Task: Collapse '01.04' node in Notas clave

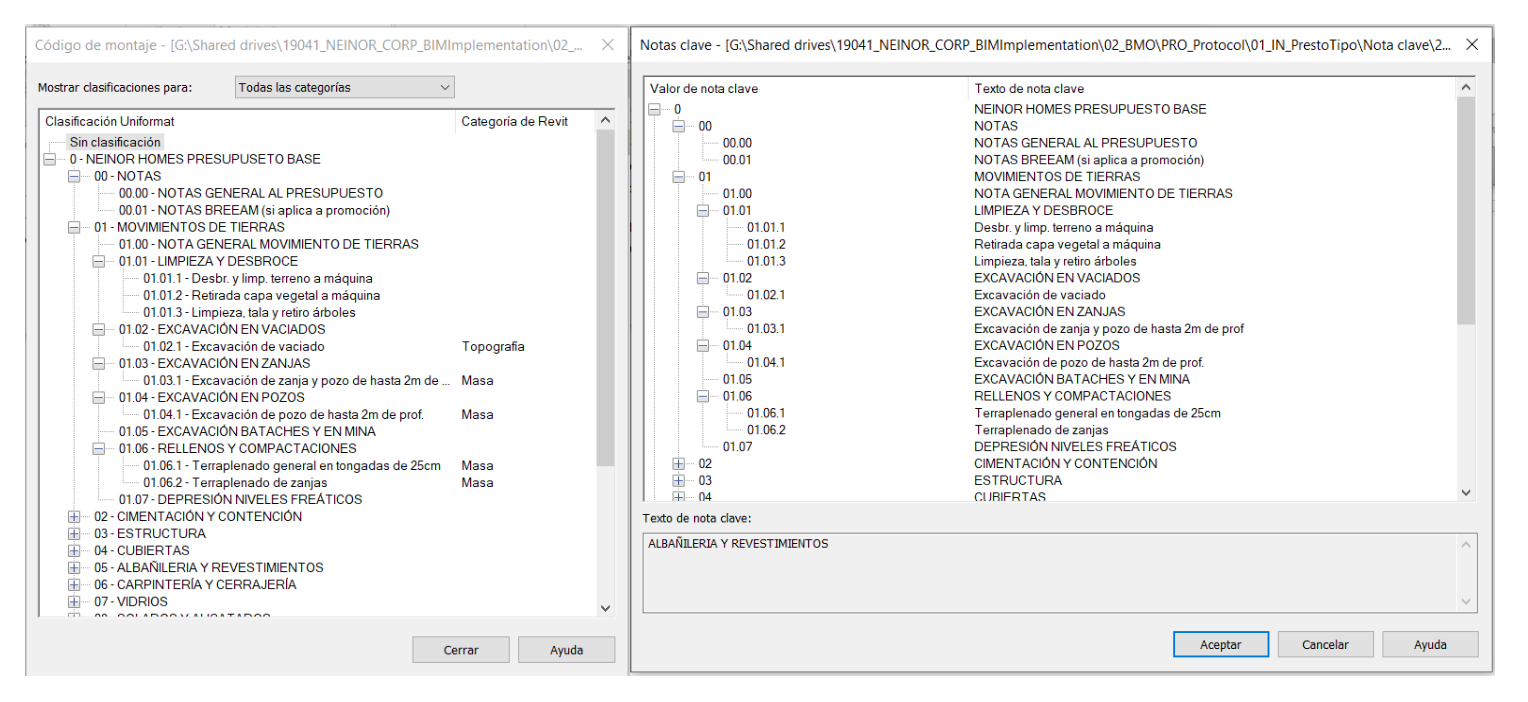Action: tap(703, 347)
